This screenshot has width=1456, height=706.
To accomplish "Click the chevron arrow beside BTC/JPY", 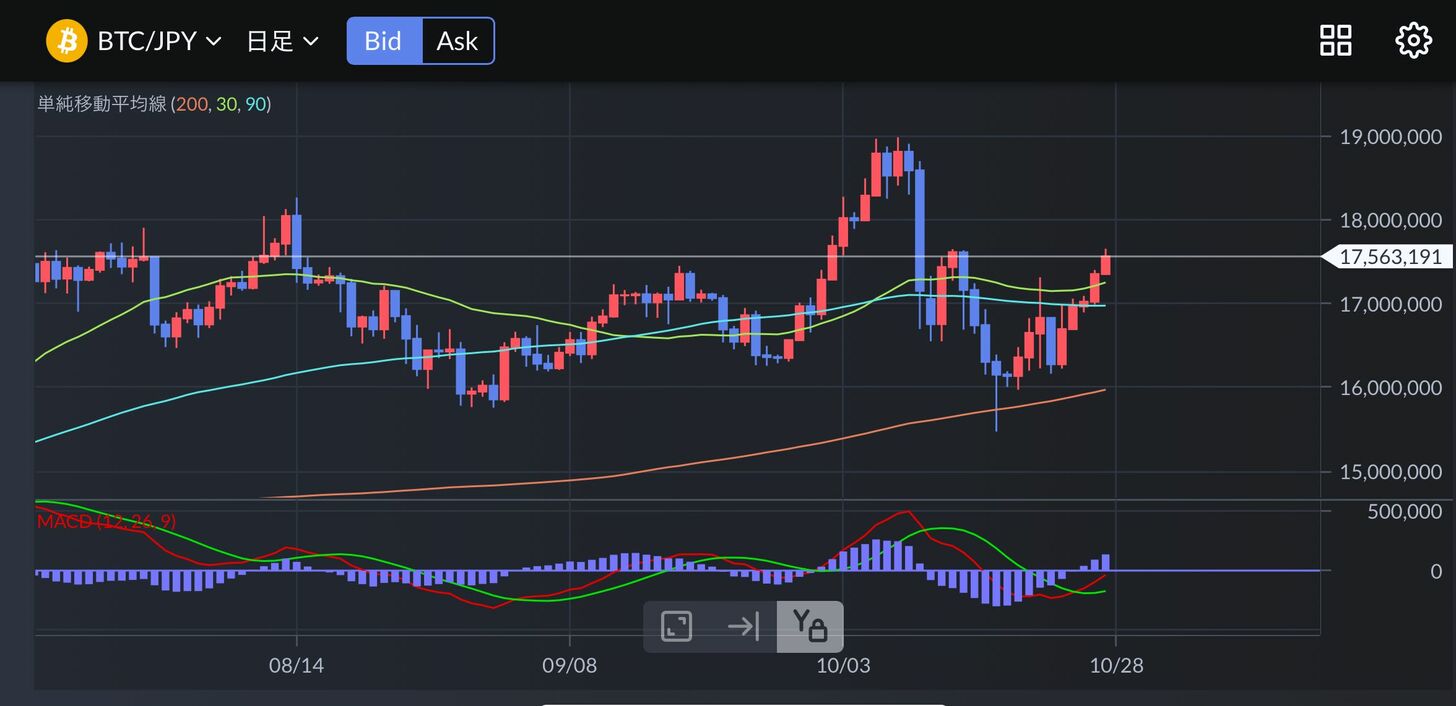I will (213, 41).
